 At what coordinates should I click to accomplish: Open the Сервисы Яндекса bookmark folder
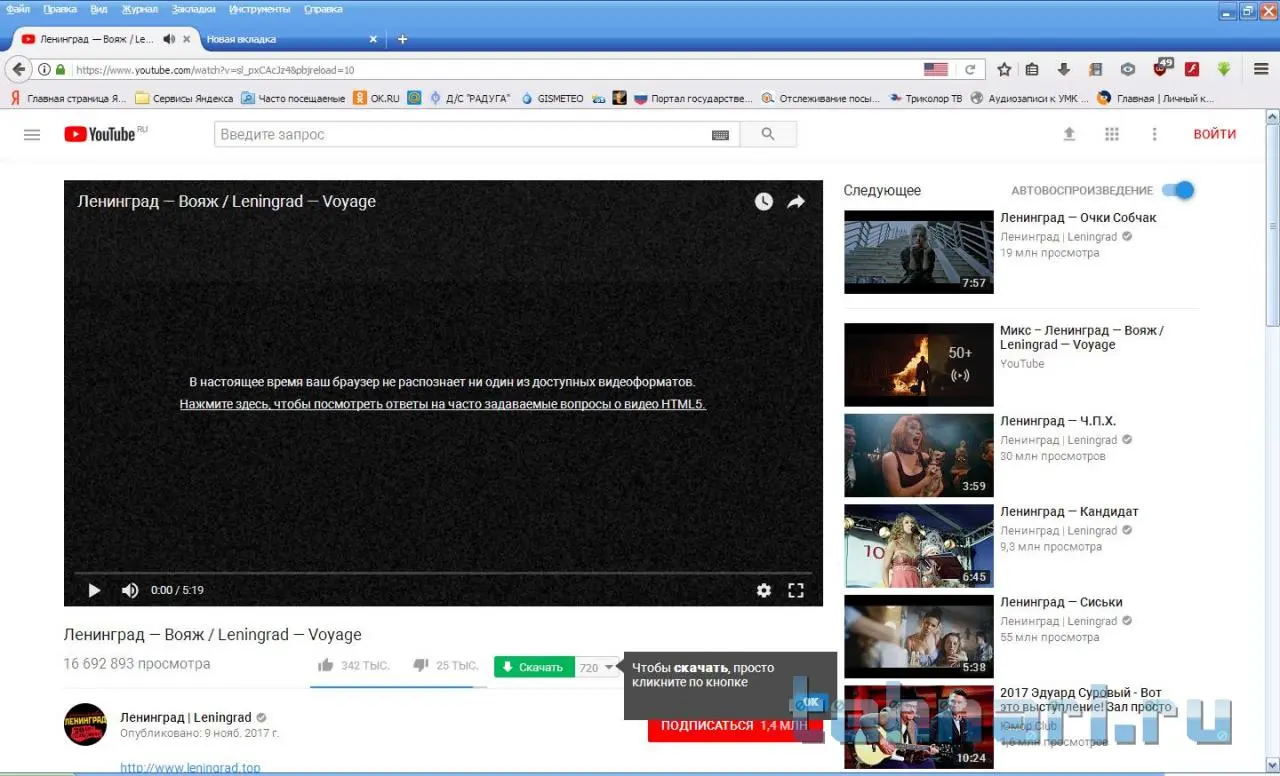coord(184,98)
